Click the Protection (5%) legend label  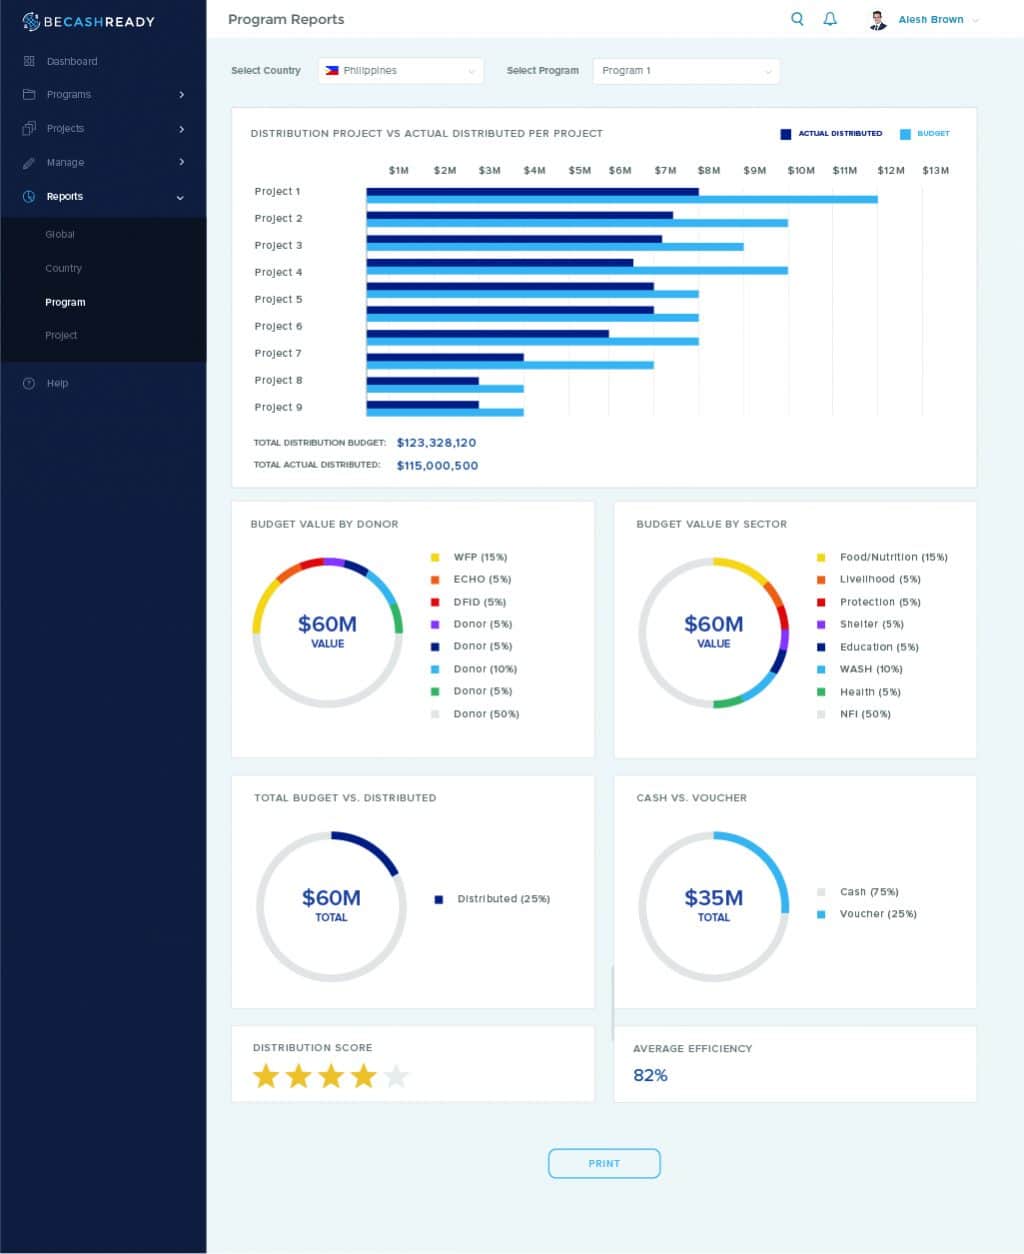(880, 602)
